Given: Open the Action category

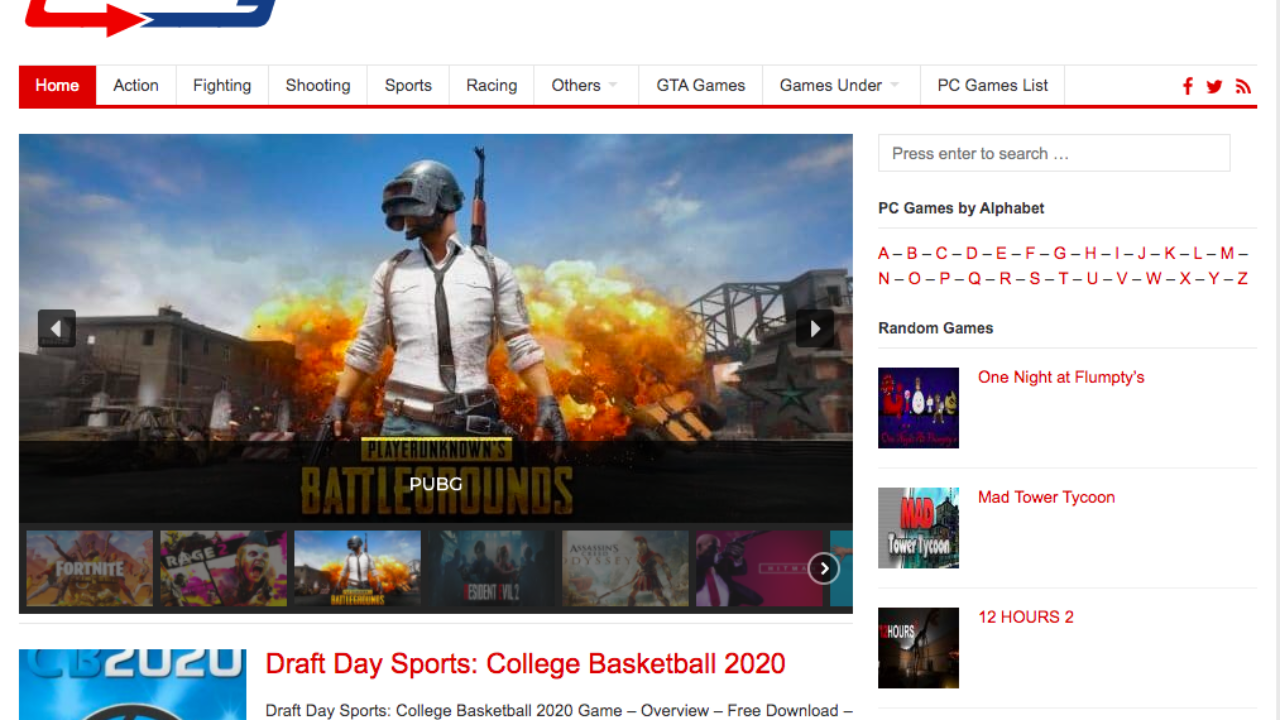Looking at the screenshot, I should 136,85.
